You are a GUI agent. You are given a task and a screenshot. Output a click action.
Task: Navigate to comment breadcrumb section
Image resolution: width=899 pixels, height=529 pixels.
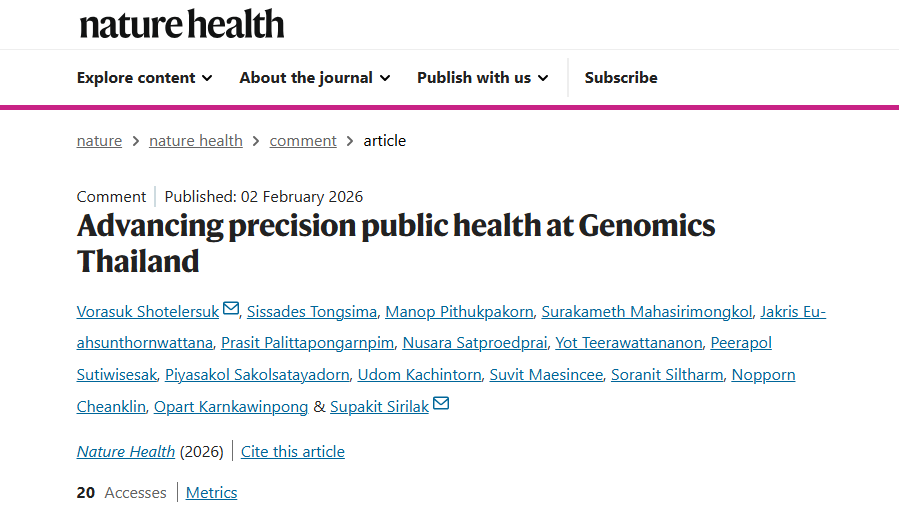303,141
